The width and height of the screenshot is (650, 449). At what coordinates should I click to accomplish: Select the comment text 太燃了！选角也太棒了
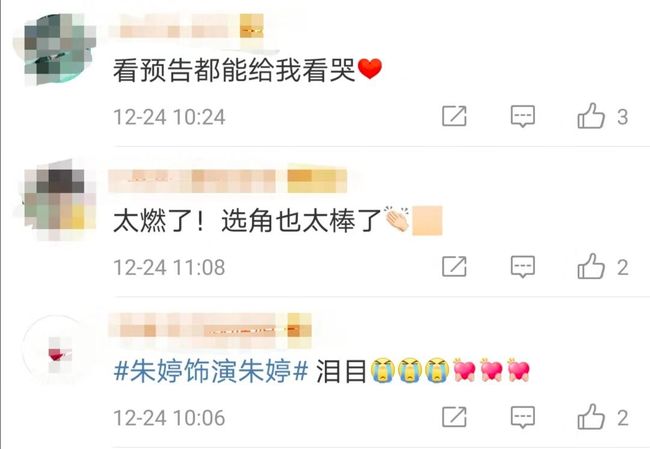point(247,220)
